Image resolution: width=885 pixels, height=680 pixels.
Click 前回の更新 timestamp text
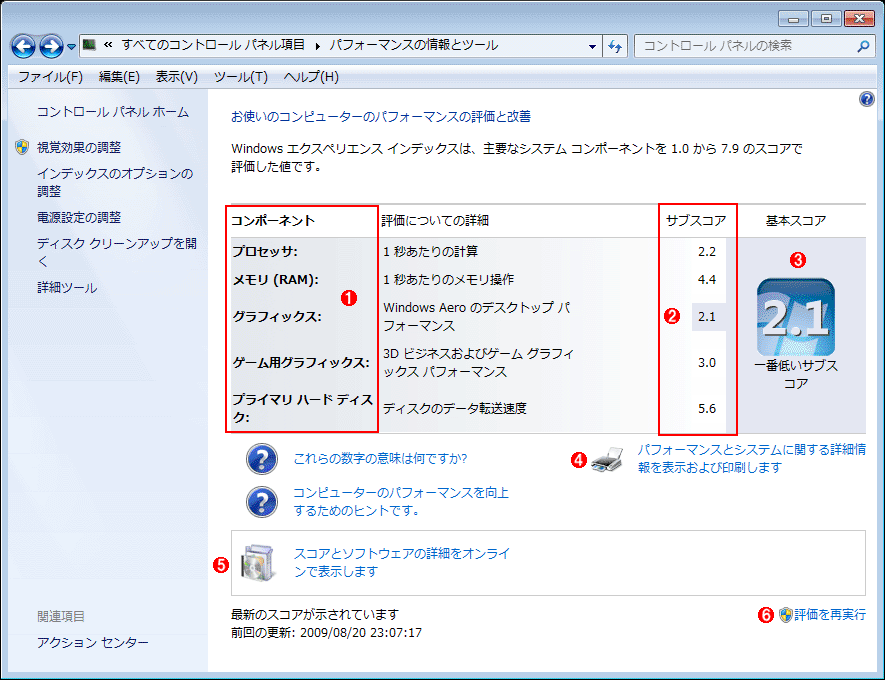(326, 633)
